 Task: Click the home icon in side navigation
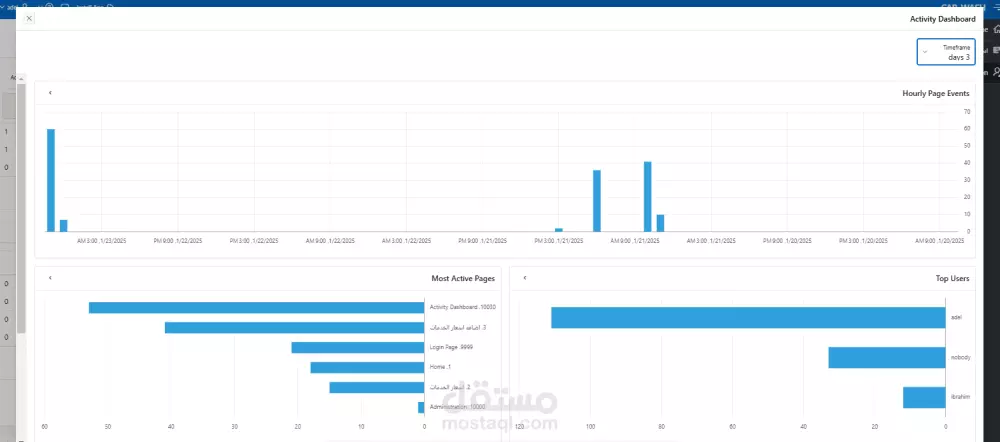coord(996,29)
